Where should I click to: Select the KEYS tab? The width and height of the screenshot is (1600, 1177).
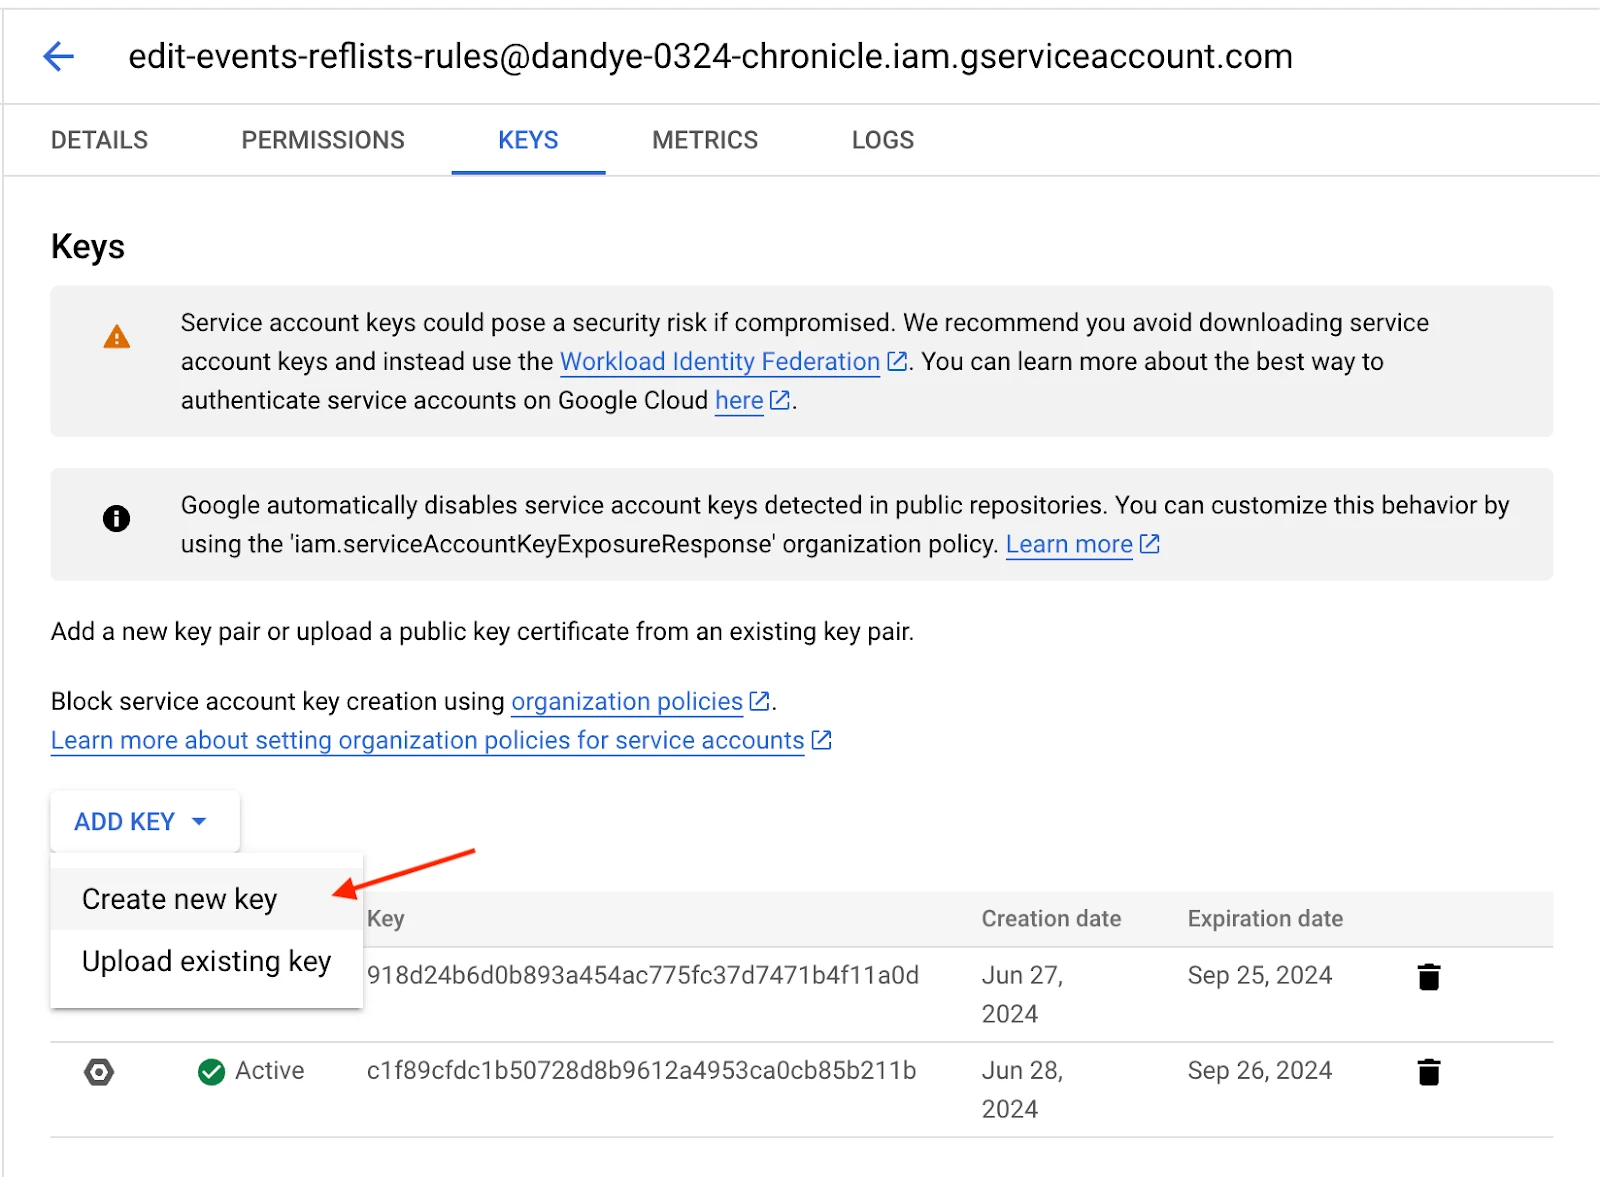(528, 140)
